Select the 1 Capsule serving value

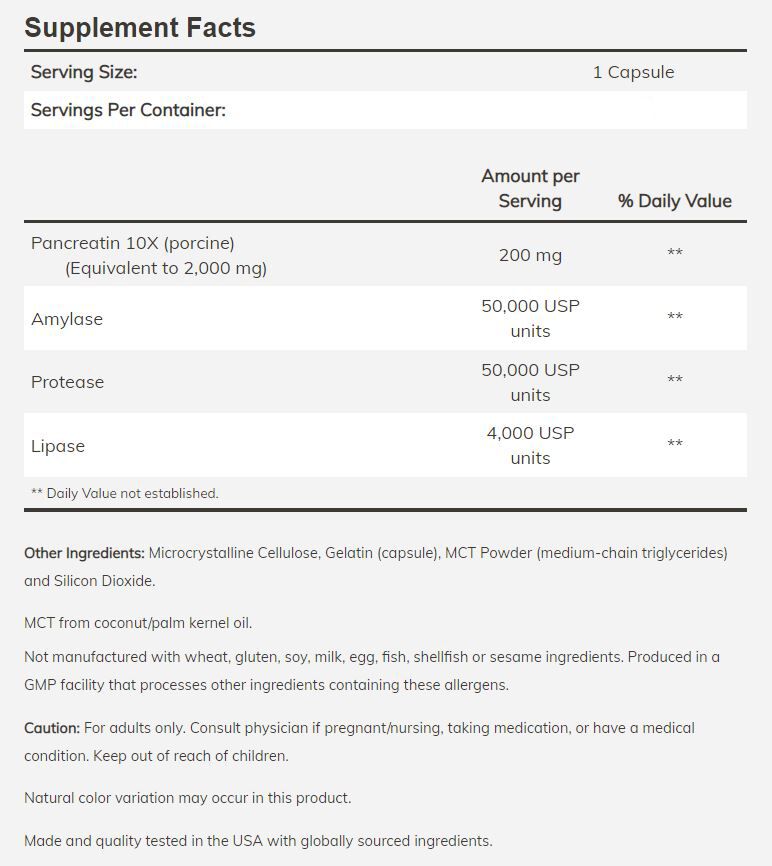click(633, 72)
